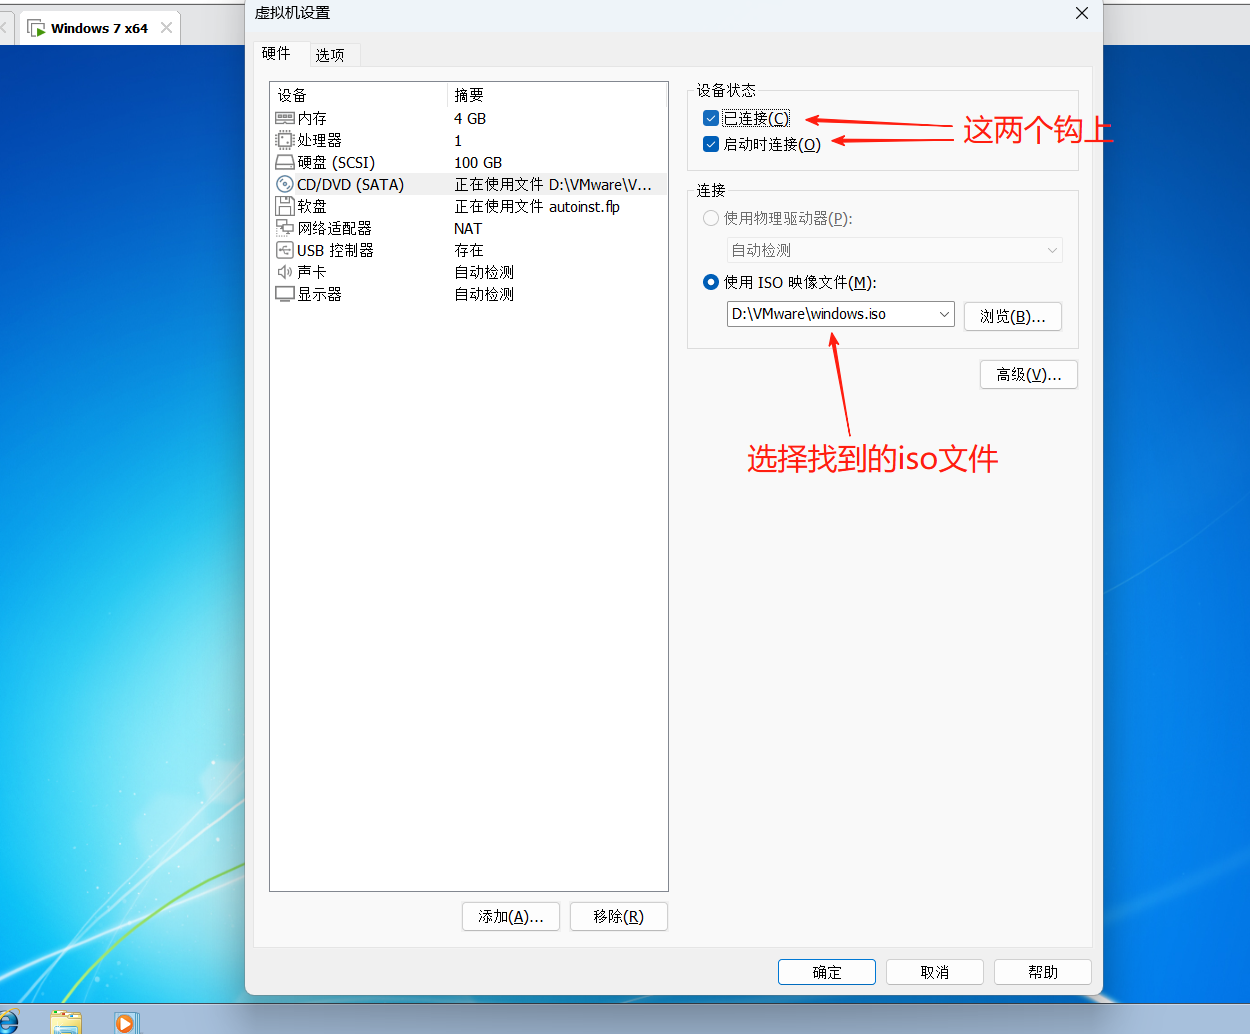Screen dimensions: 1250x1034
Task: Click the 浏览(B)... browse button
Action: 1013,316
